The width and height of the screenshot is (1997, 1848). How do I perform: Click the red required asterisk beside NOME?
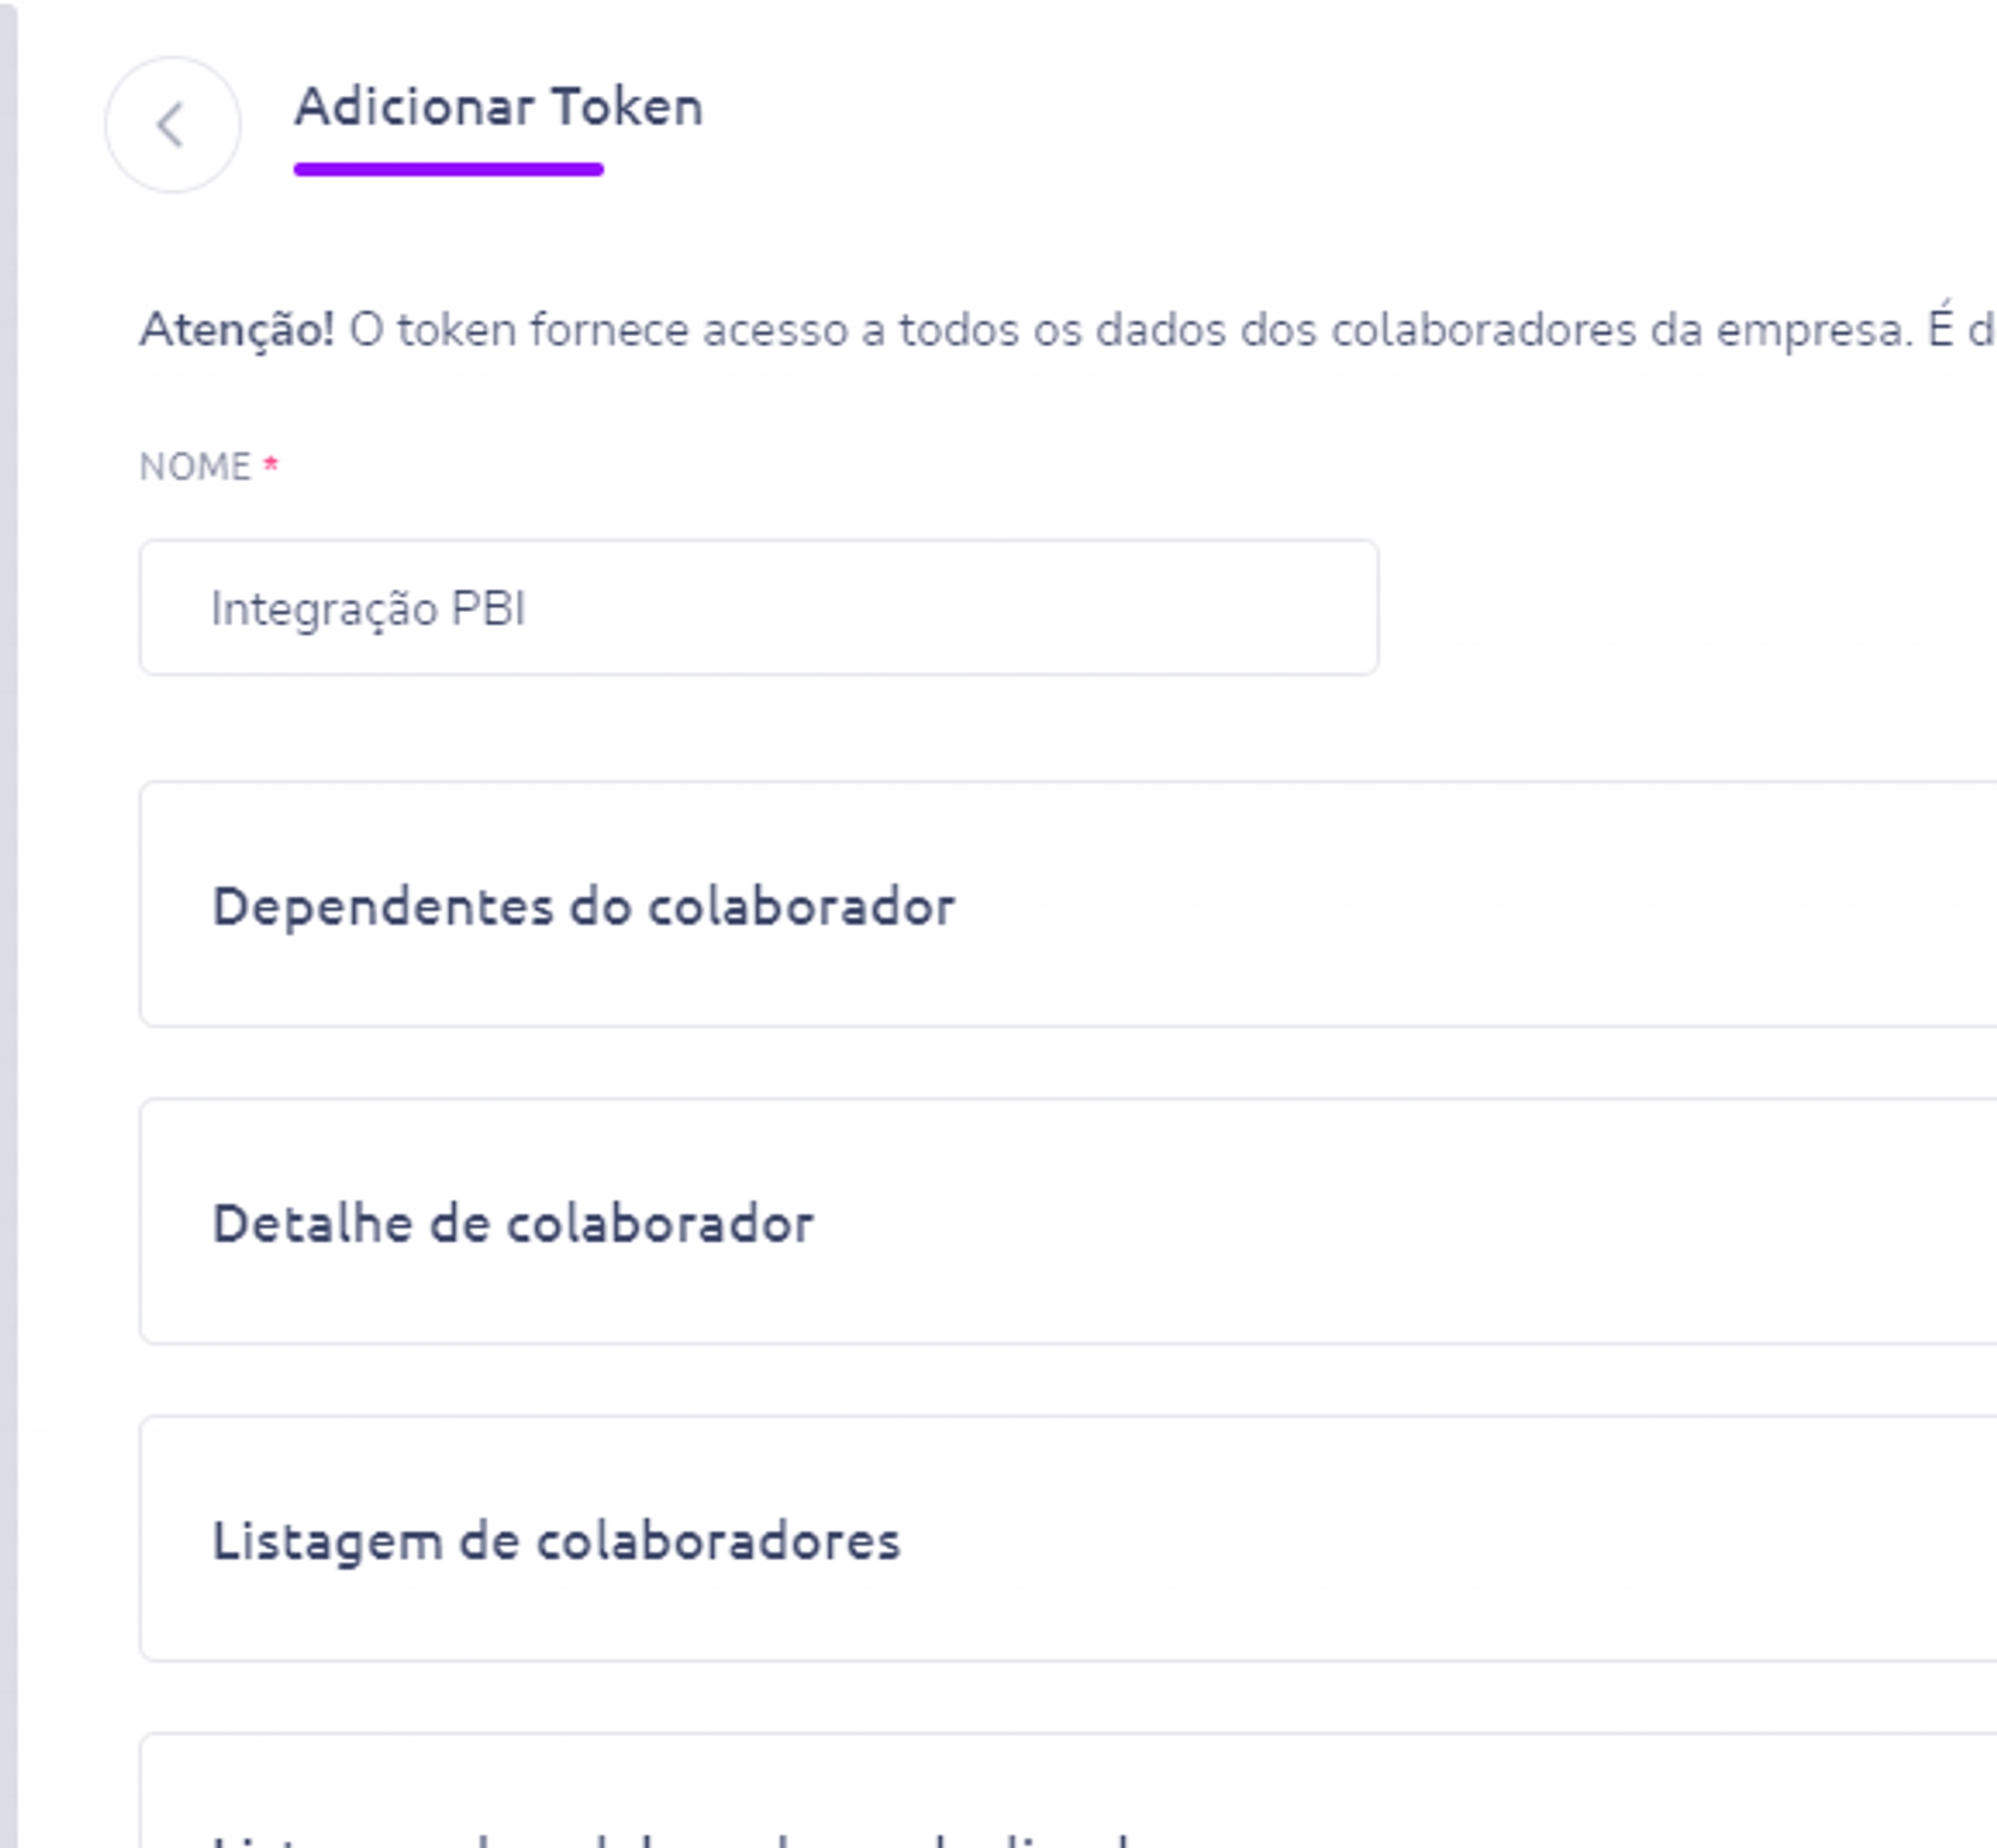tap(270, 465)
